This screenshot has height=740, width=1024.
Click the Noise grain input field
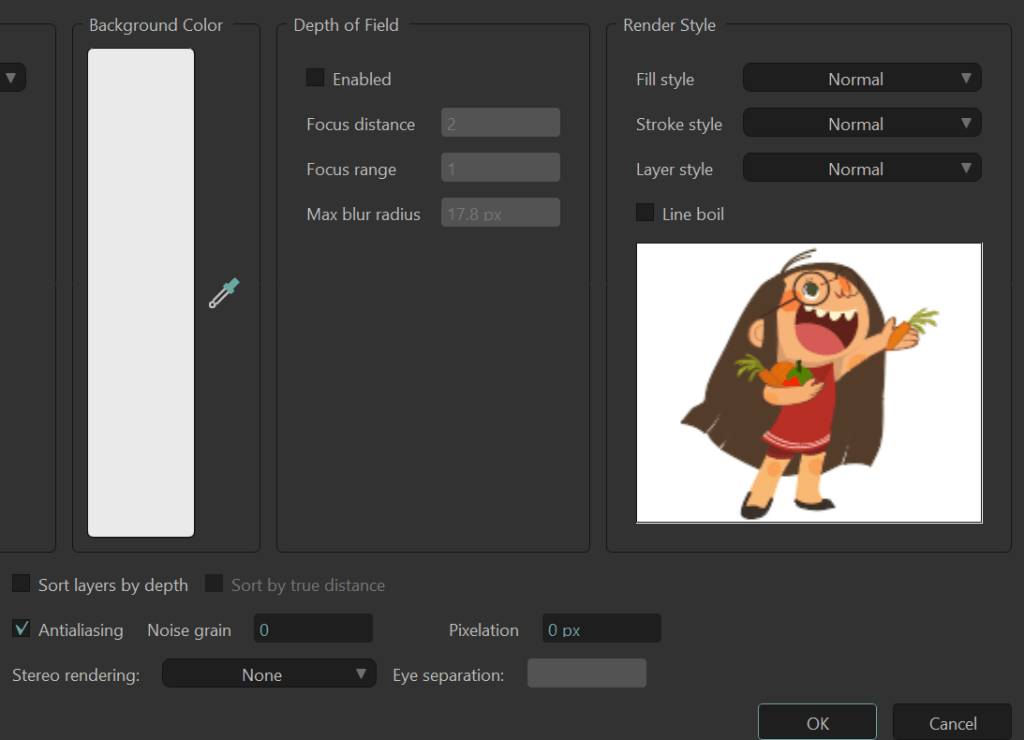click(313, 629)
